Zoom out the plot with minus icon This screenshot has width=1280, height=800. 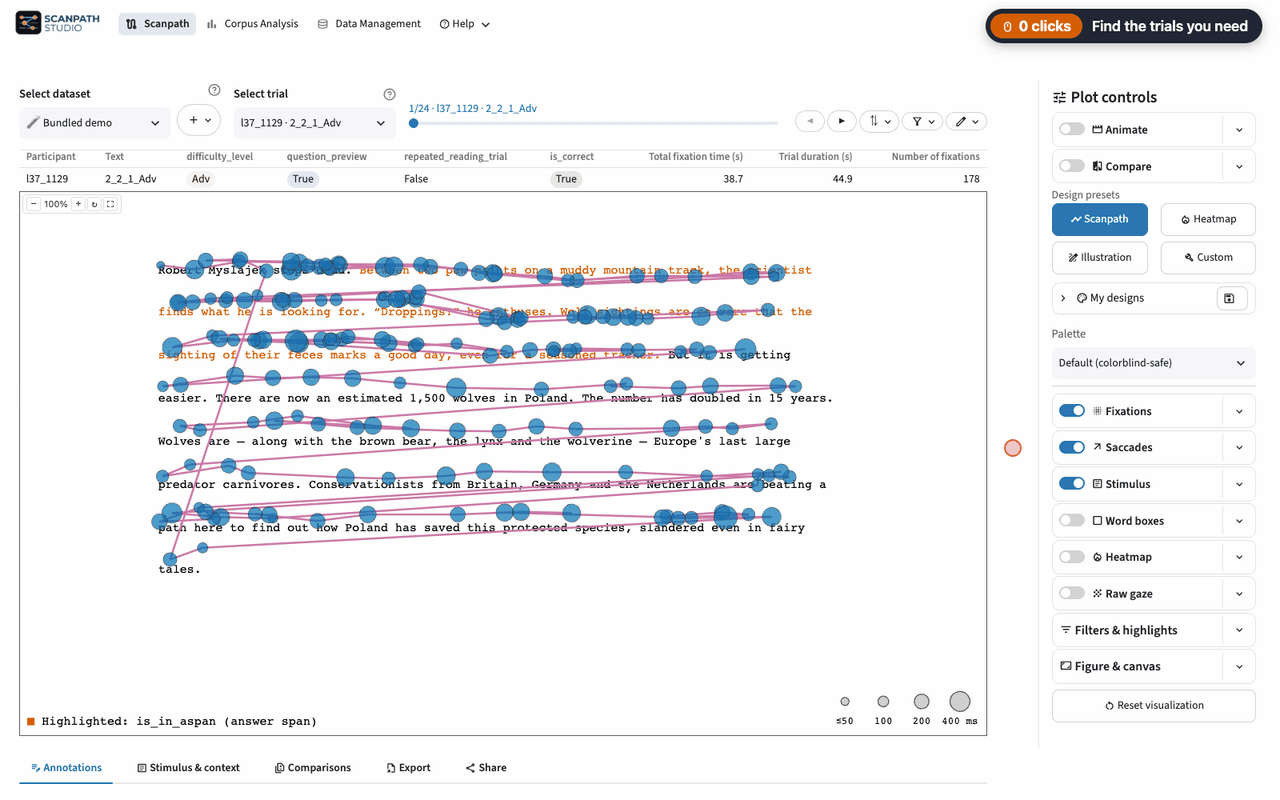[x=33, y=204]
